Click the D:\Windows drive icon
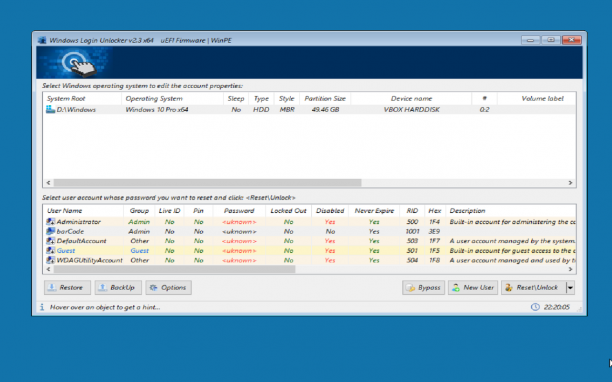This screenshot has height=382, width=612. [x=50, y=109]
